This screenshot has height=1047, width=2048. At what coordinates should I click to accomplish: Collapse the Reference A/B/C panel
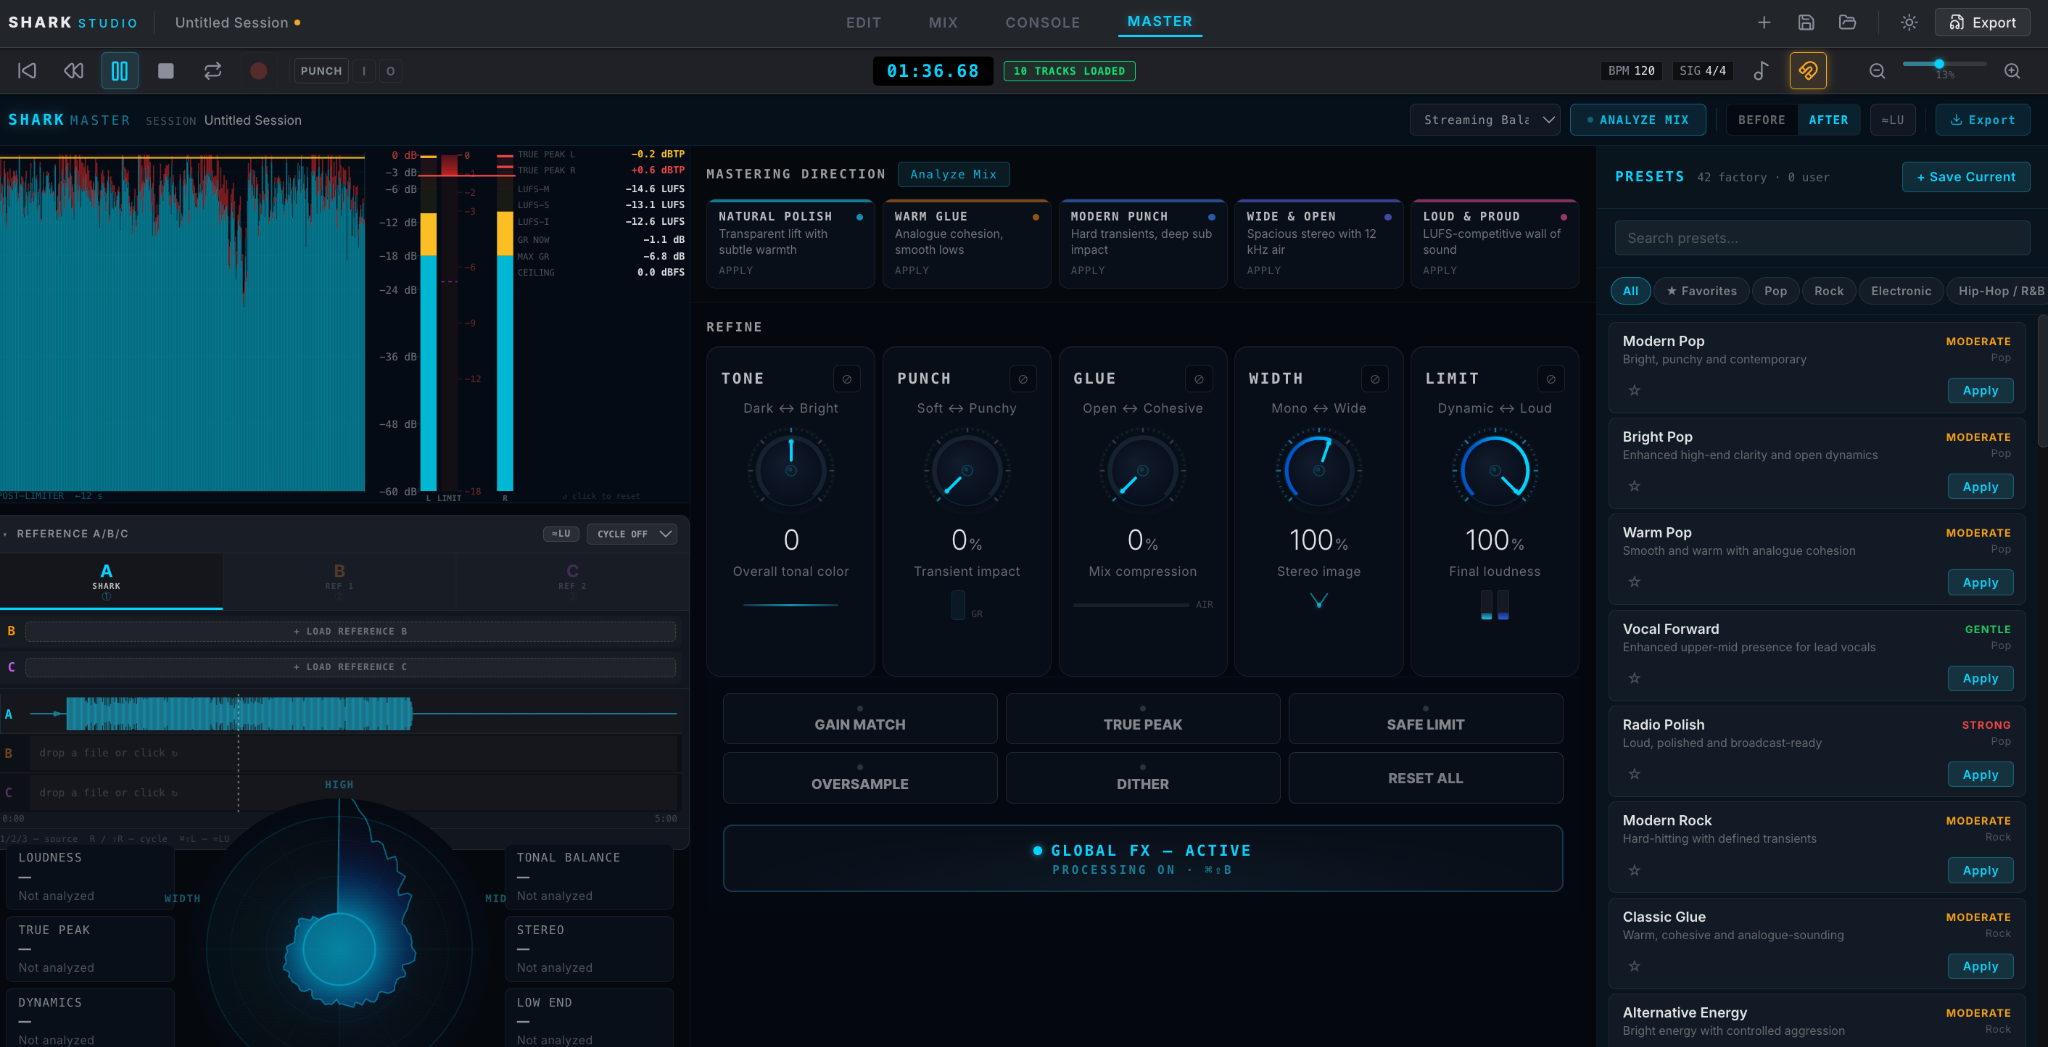tap(5, 534)
